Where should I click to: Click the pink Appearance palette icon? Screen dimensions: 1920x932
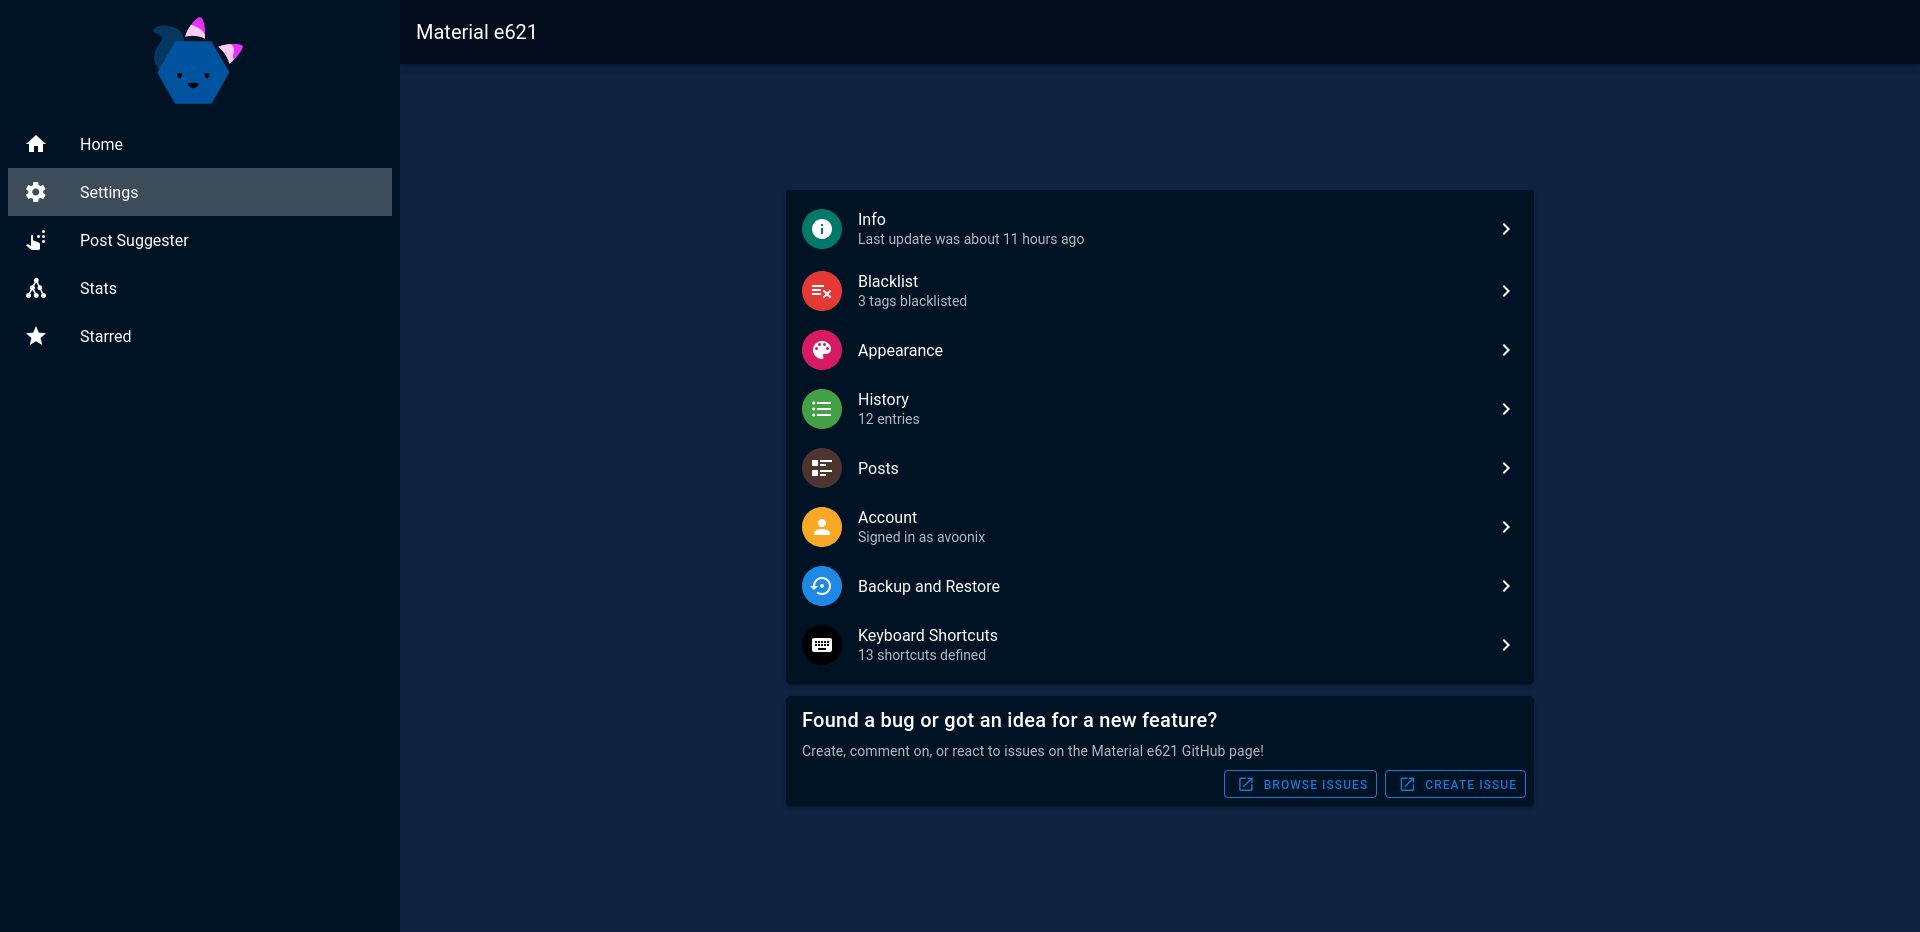coord(822,350)
